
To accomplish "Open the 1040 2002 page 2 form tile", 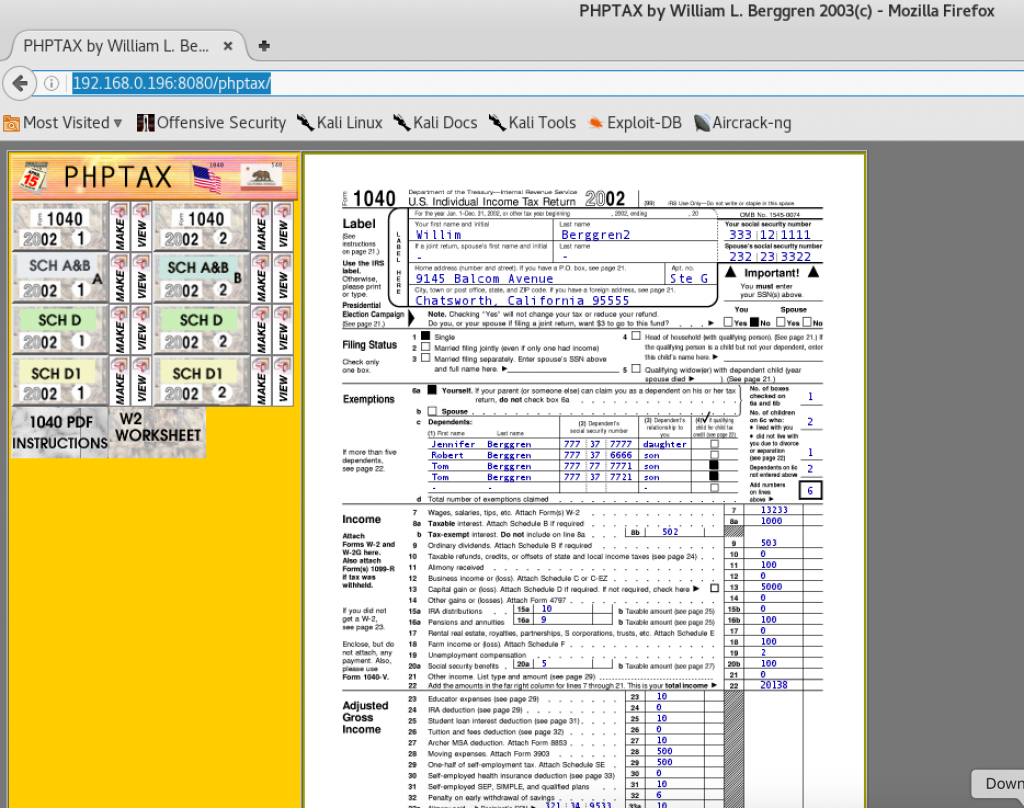I will click(x=202, y=227).
